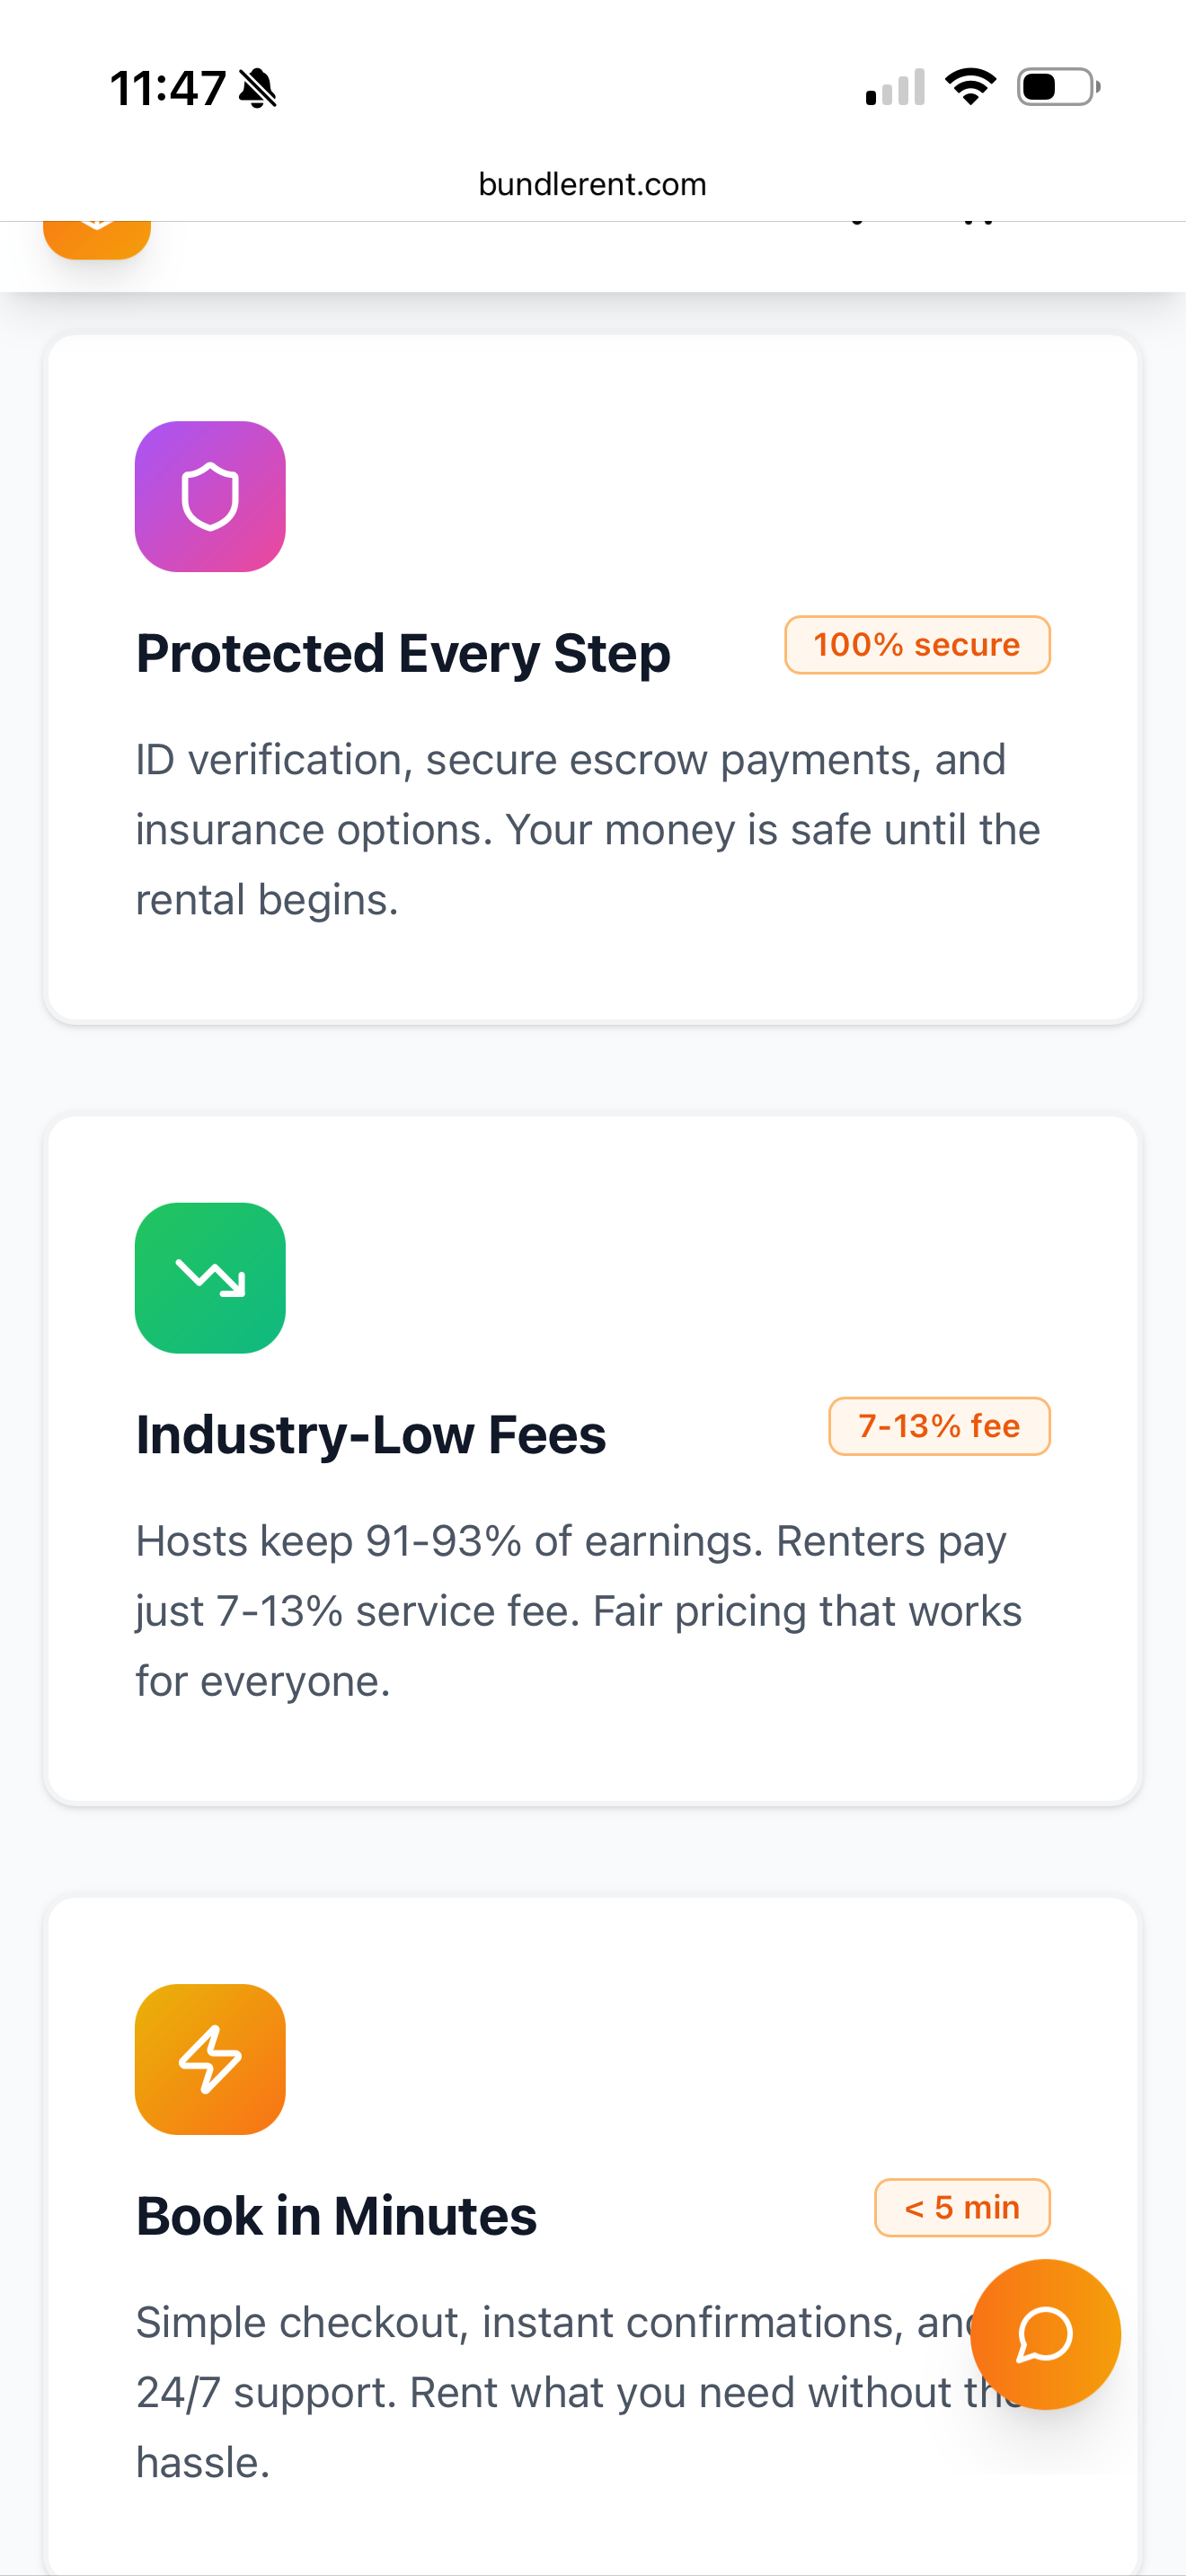Open the chat support bubble
The width and height of the screenshot is (1186, 2576).
pyautogui.click(x=1045, y=2334)
